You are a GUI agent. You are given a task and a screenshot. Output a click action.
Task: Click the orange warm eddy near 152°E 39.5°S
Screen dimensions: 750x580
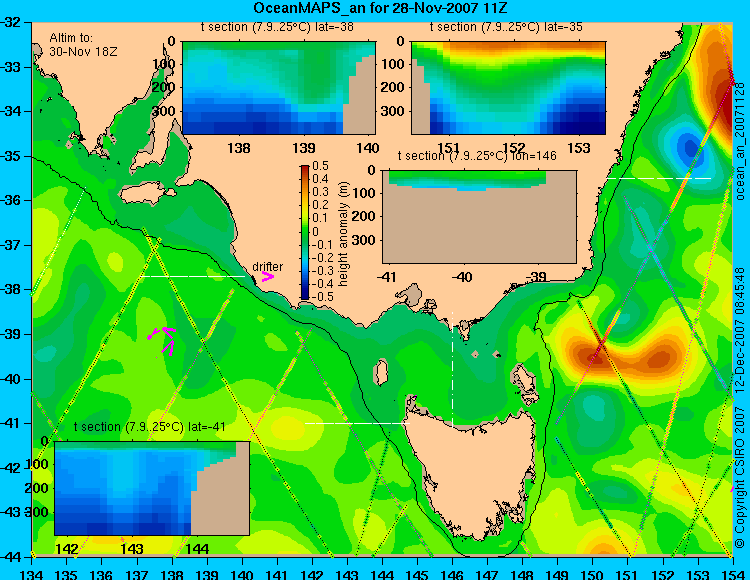tap(659, 358)
